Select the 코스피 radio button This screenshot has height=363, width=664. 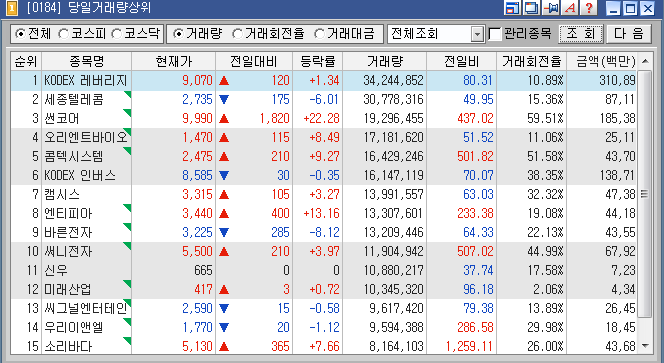(x=63, y=34)
